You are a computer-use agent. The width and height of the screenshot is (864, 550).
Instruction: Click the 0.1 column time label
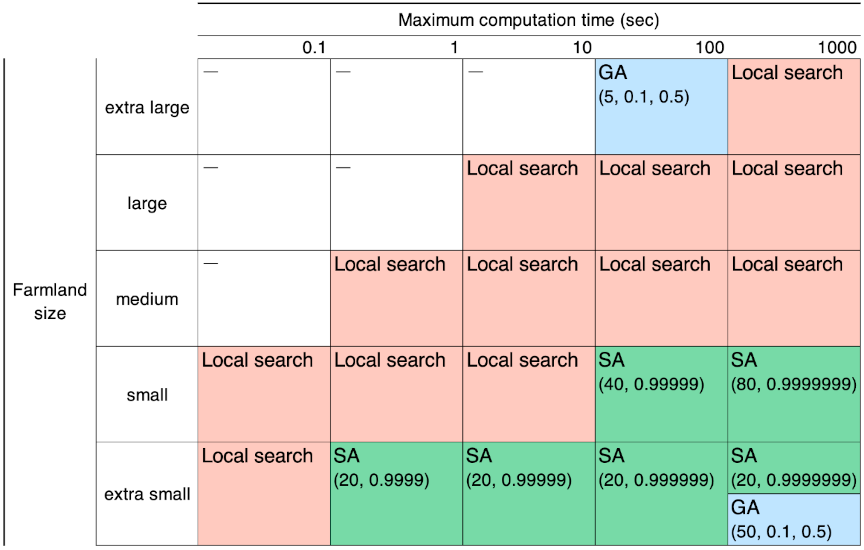(314, 48)
